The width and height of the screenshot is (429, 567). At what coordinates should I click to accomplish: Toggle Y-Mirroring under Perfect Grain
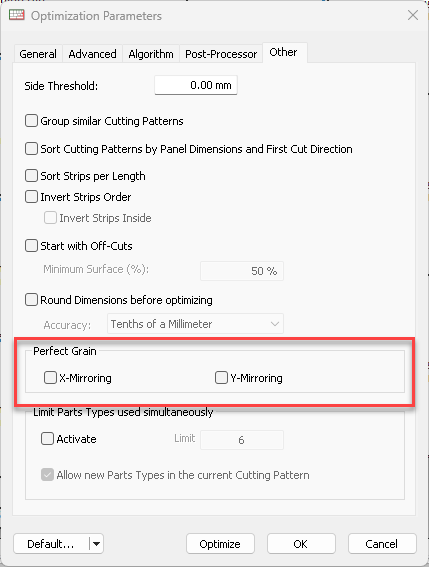221,378
